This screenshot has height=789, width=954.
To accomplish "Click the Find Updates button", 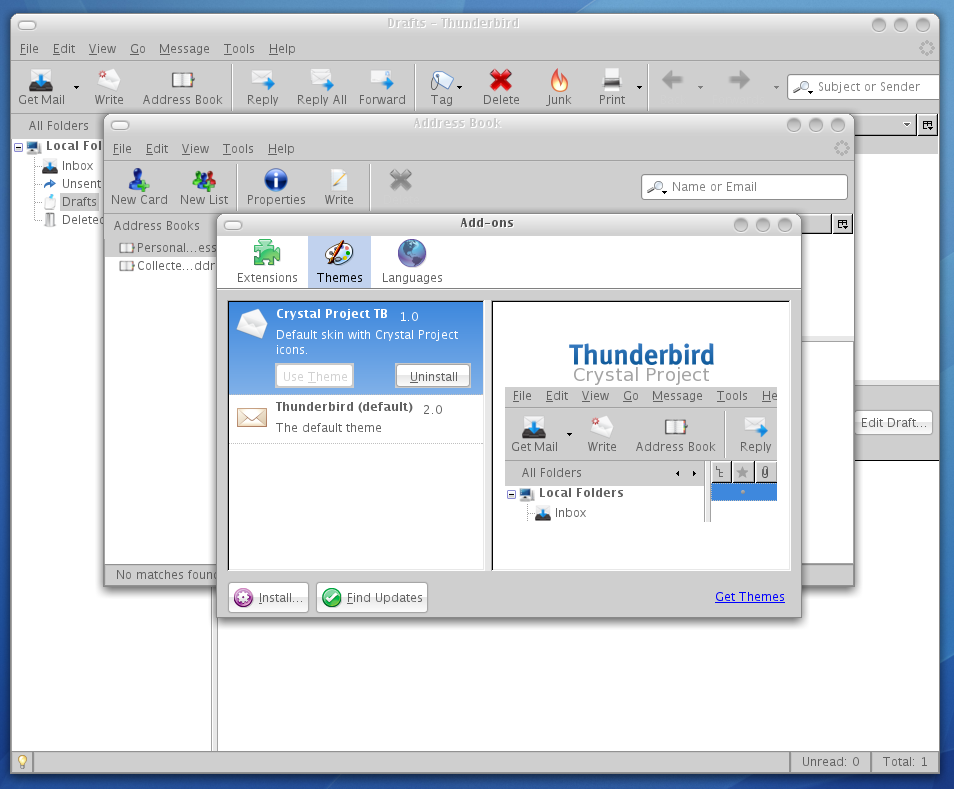I will coord(372,597).
